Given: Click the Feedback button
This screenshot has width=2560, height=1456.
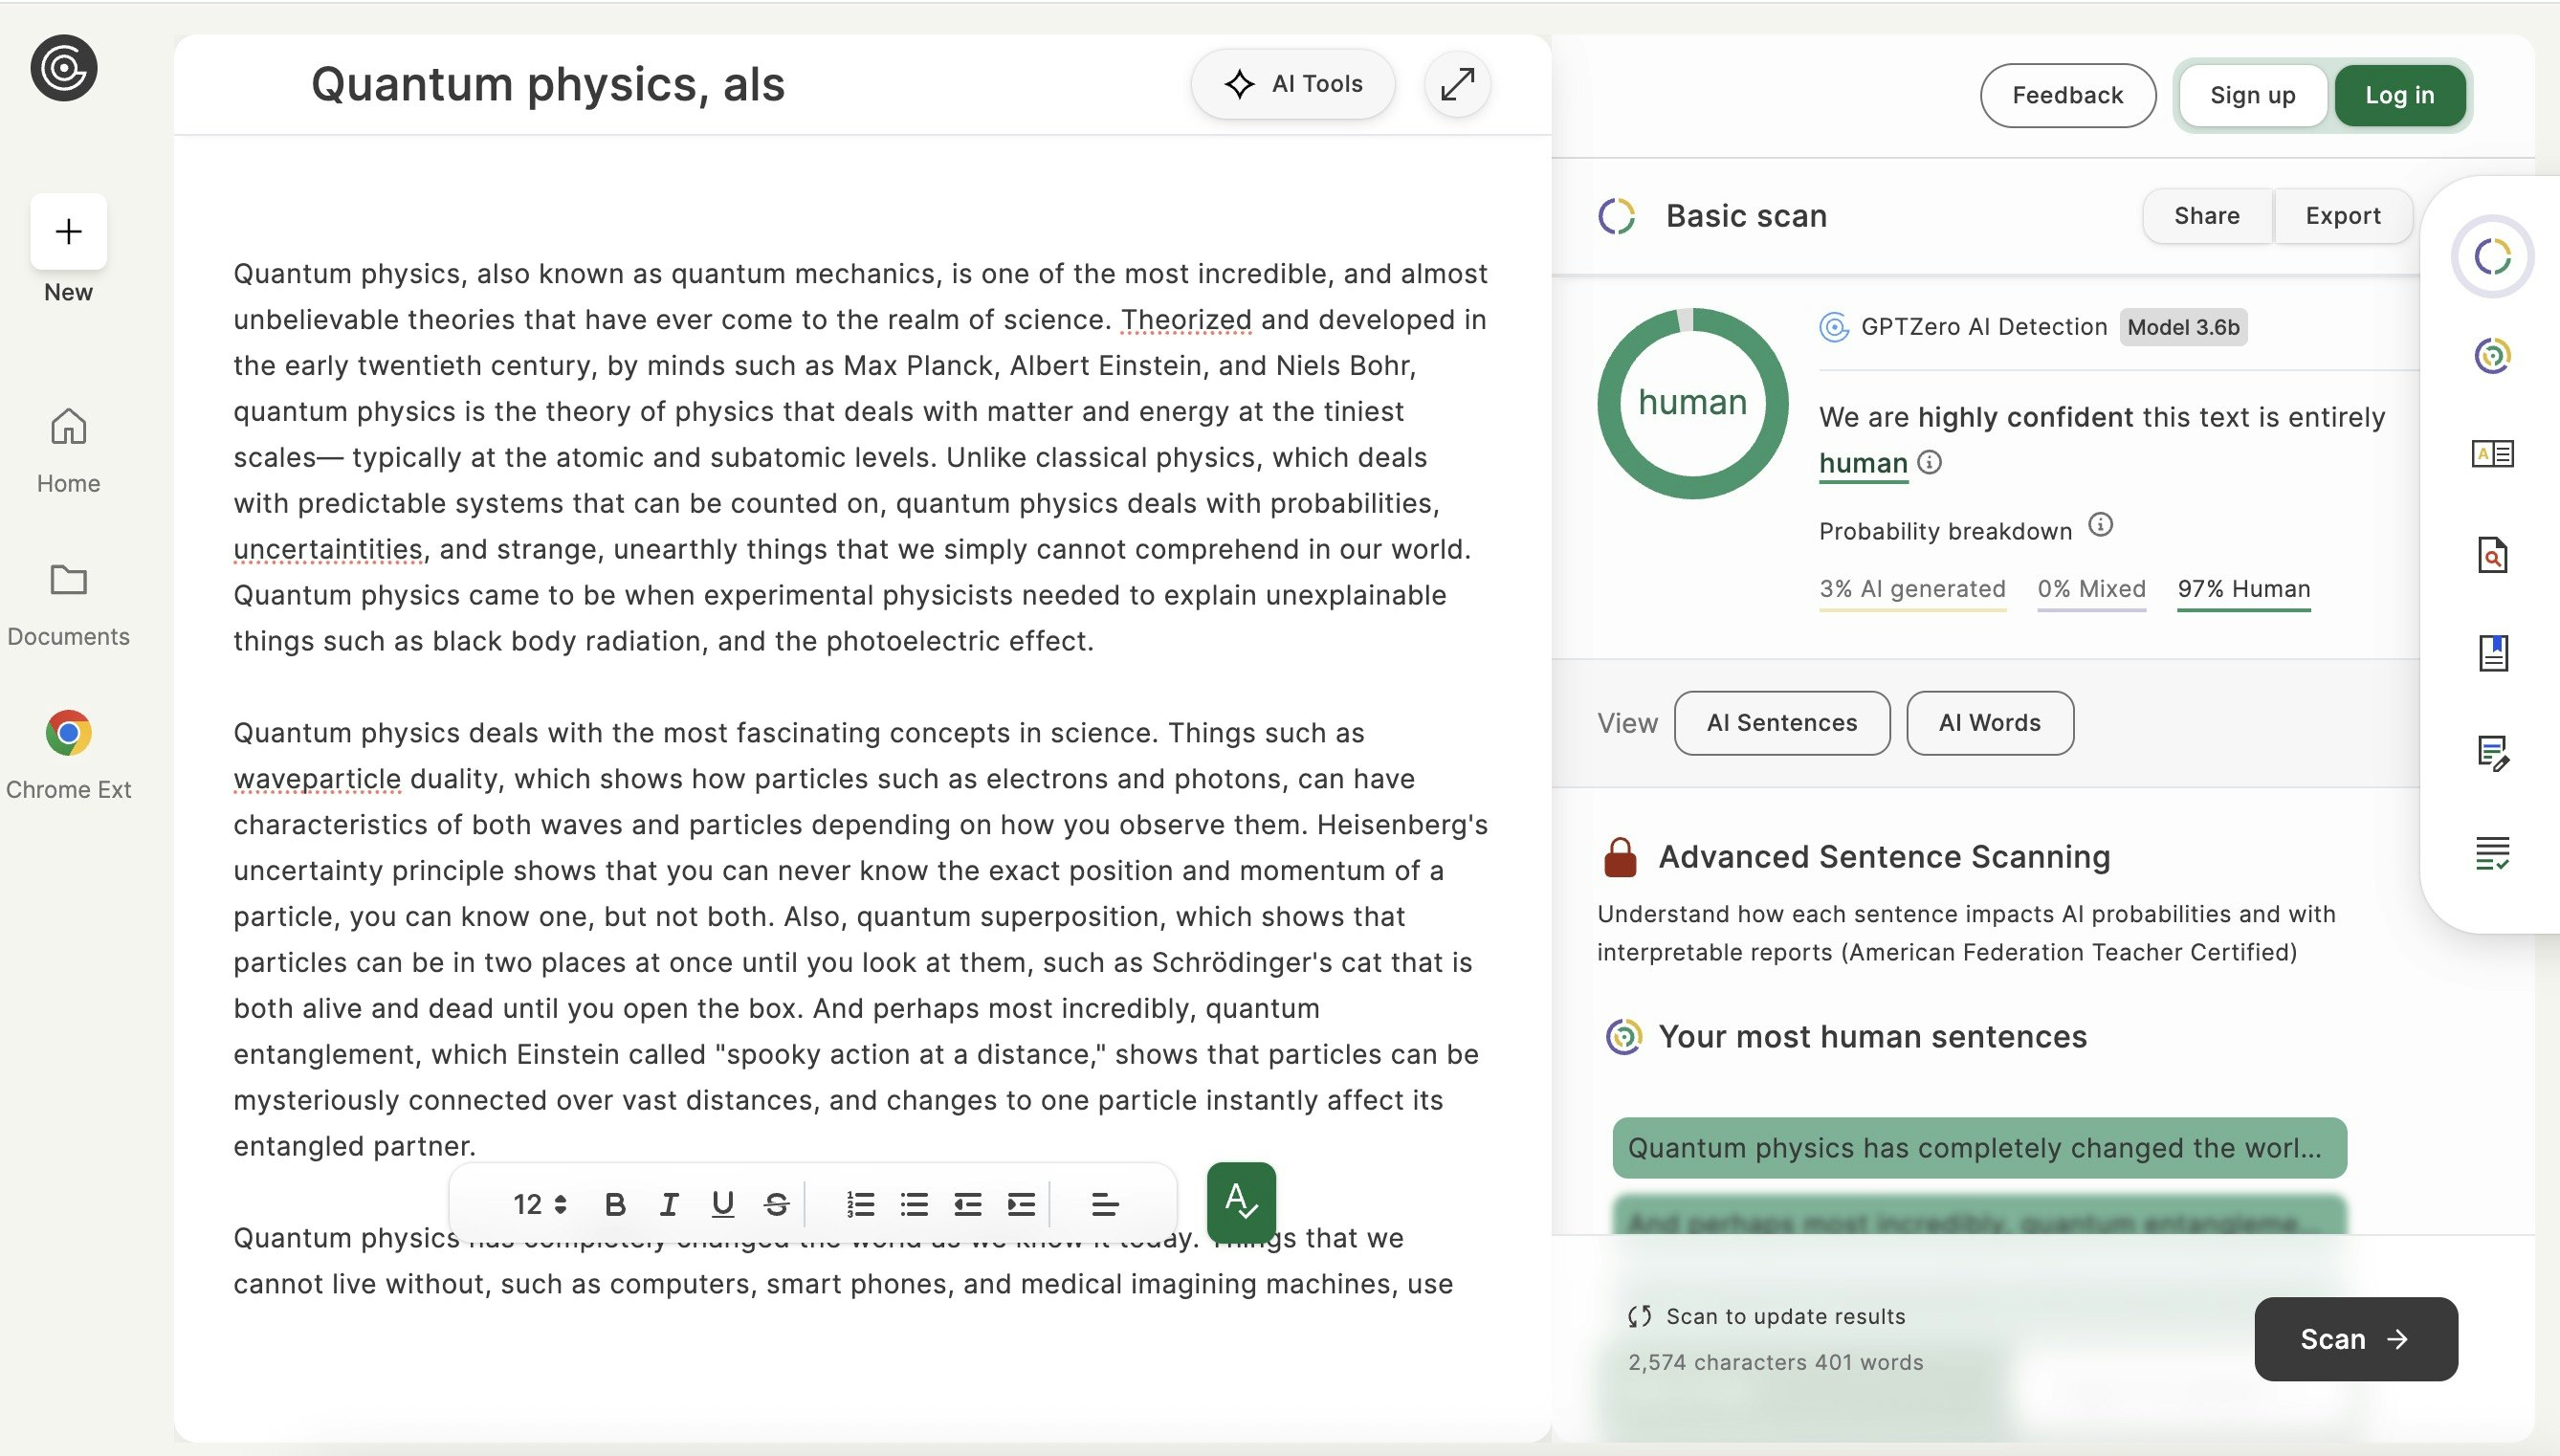Looking at the screenshot, I should tap(2067, 95).
